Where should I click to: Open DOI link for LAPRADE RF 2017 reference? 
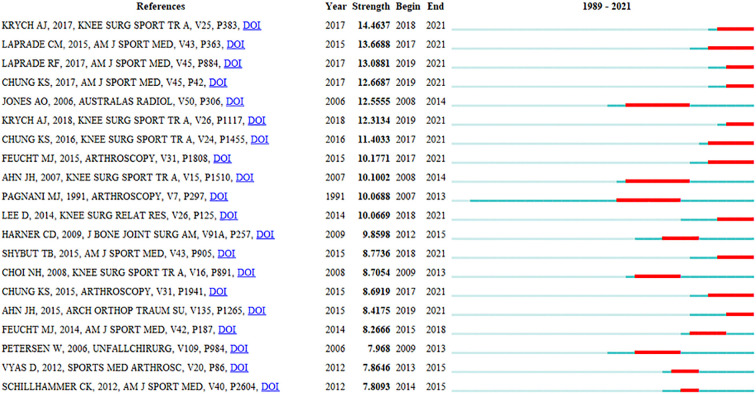click(x=233, y=64)
